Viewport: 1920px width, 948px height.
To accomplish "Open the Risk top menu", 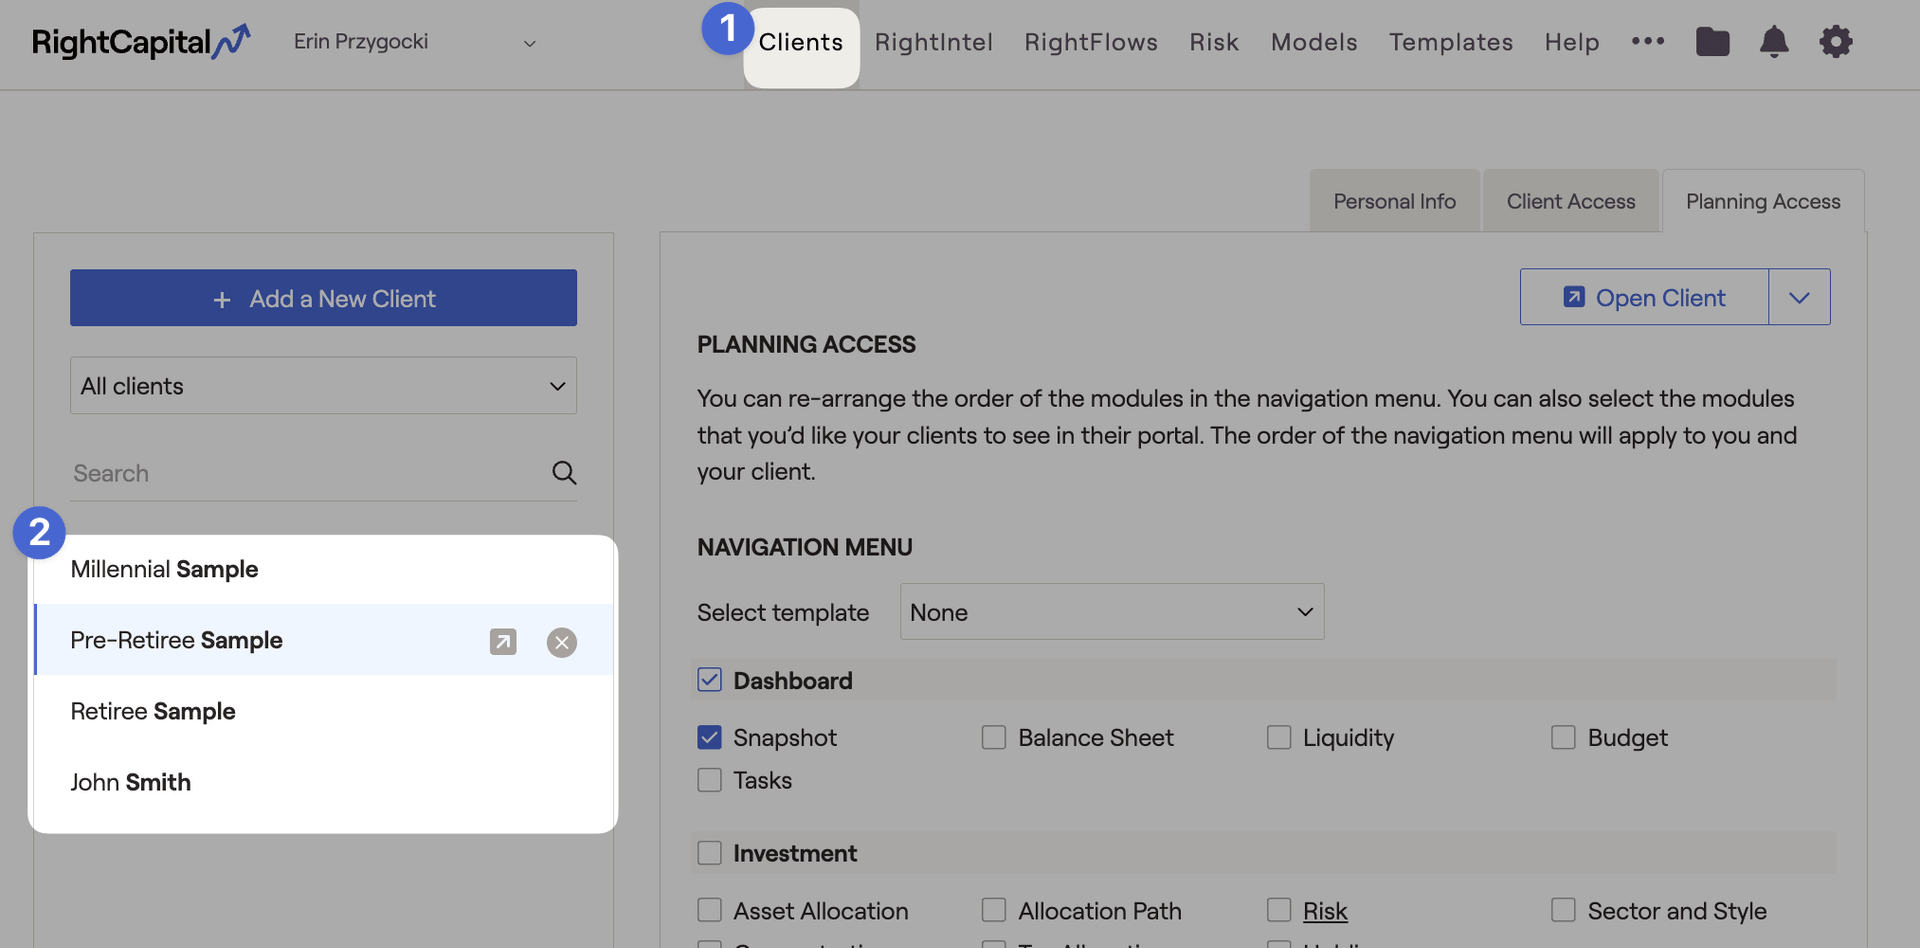I will pyautogui.click(x=1214, y=42).
